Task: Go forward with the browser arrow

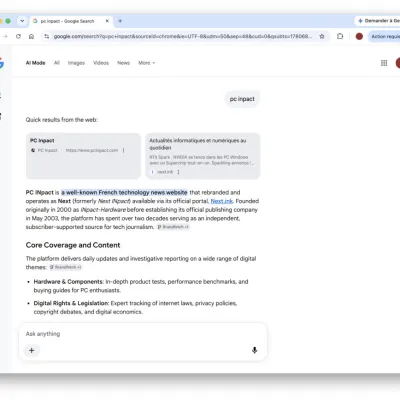Action: tap(5, 36)
